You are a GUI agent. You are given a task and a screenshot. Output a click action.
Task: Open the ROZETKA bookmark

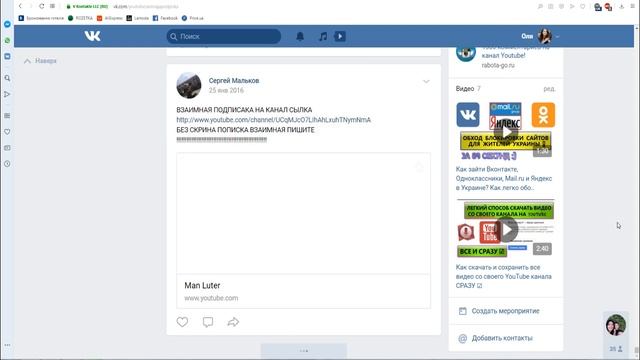point(81,18)
